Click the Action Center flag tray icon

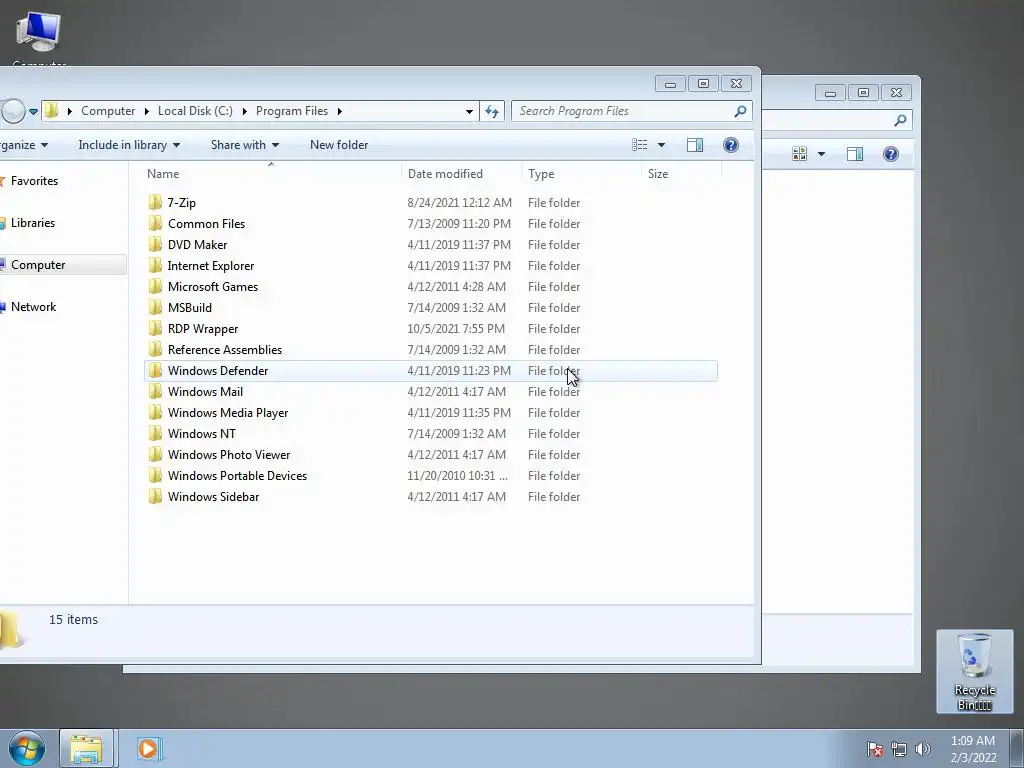(x=875, y=749)
